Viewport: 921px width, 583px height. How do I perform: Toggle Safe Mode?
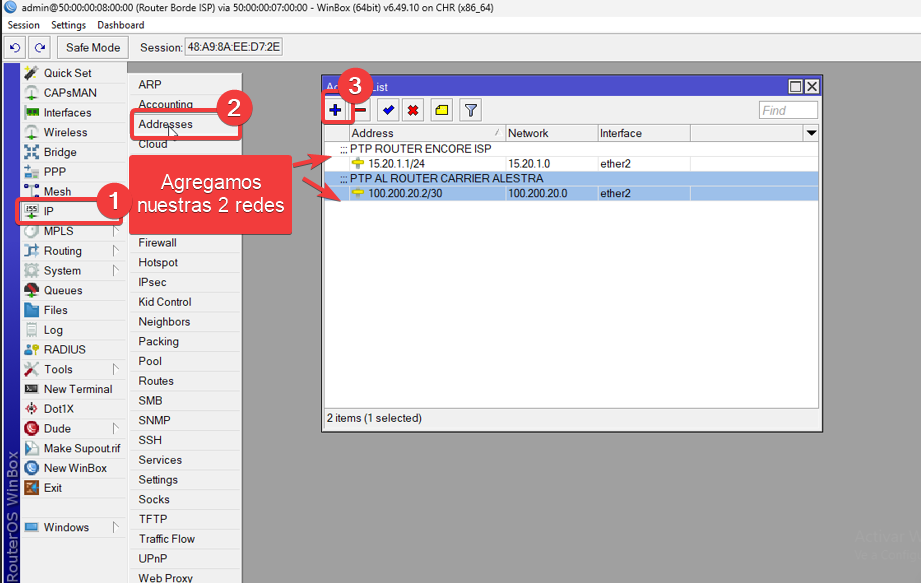point(92,46)
